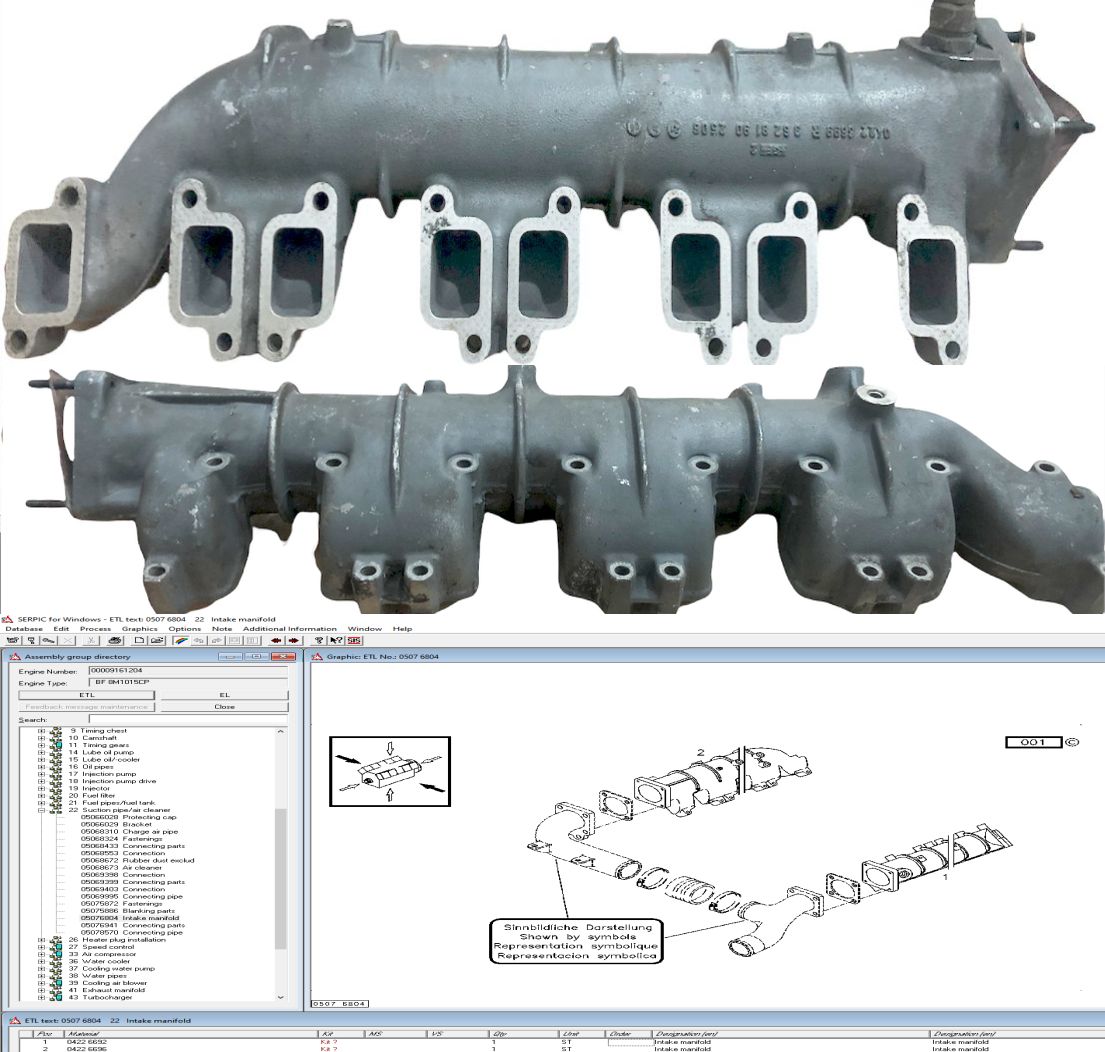Click the printer icon in the toolbar
This screenshot has height=1052, width=1105.
click(x=115, y=640)
